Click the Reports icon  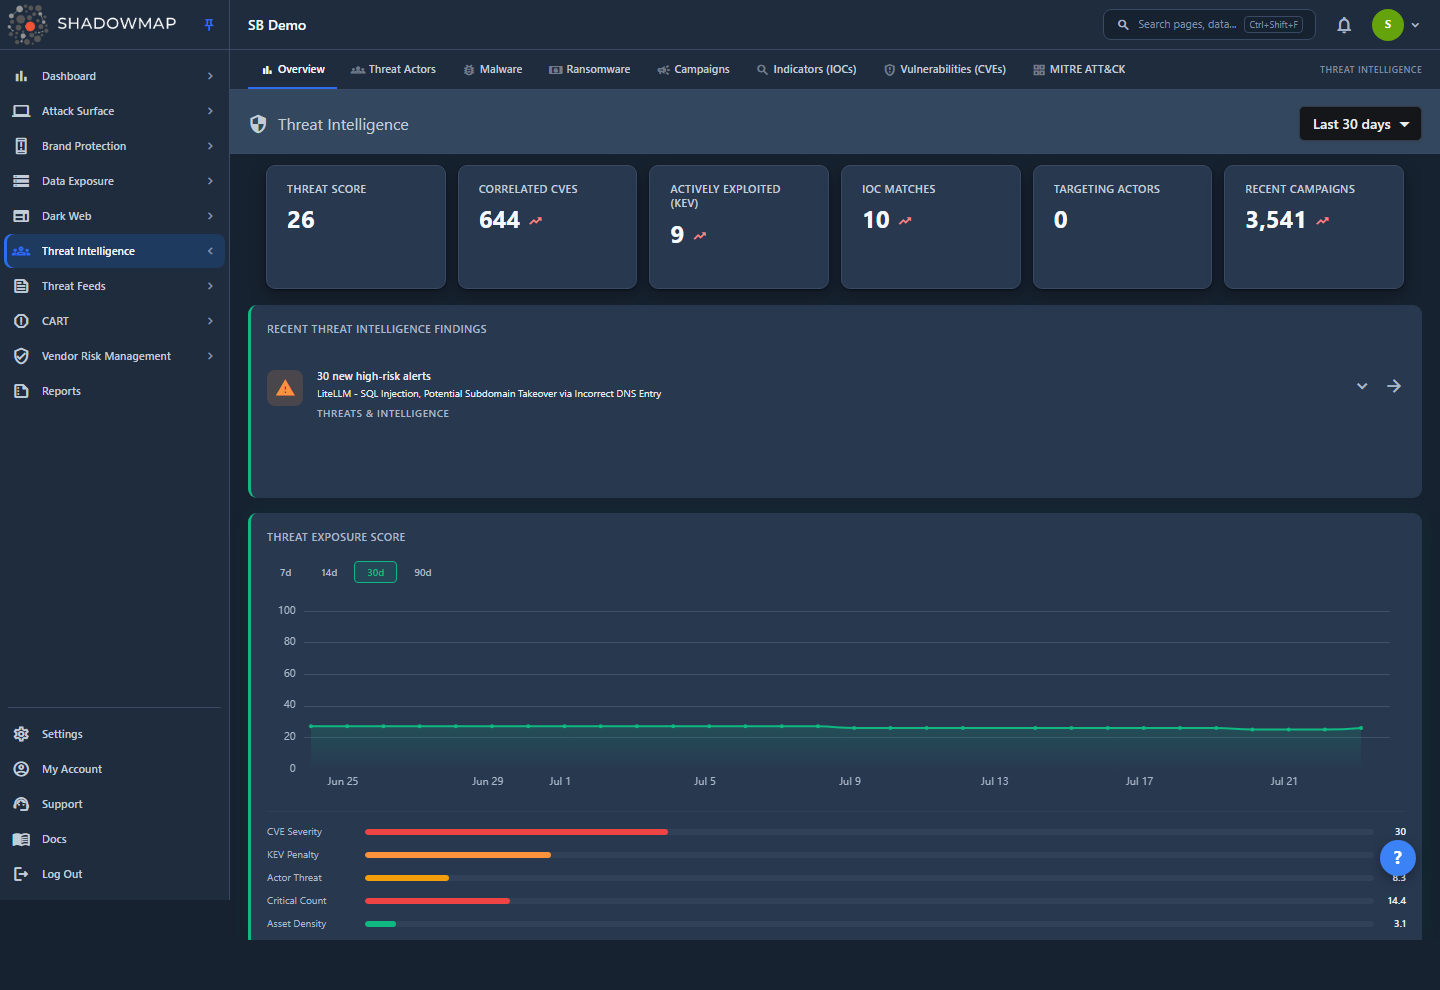coord(21,391)
